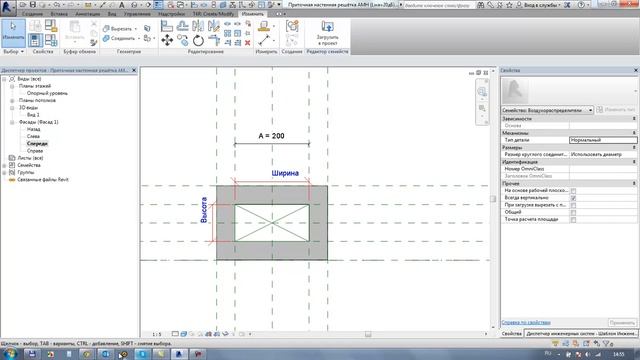Toggle the Properties palette icon
The image size is (640, 360).
(x=35, y=40)
